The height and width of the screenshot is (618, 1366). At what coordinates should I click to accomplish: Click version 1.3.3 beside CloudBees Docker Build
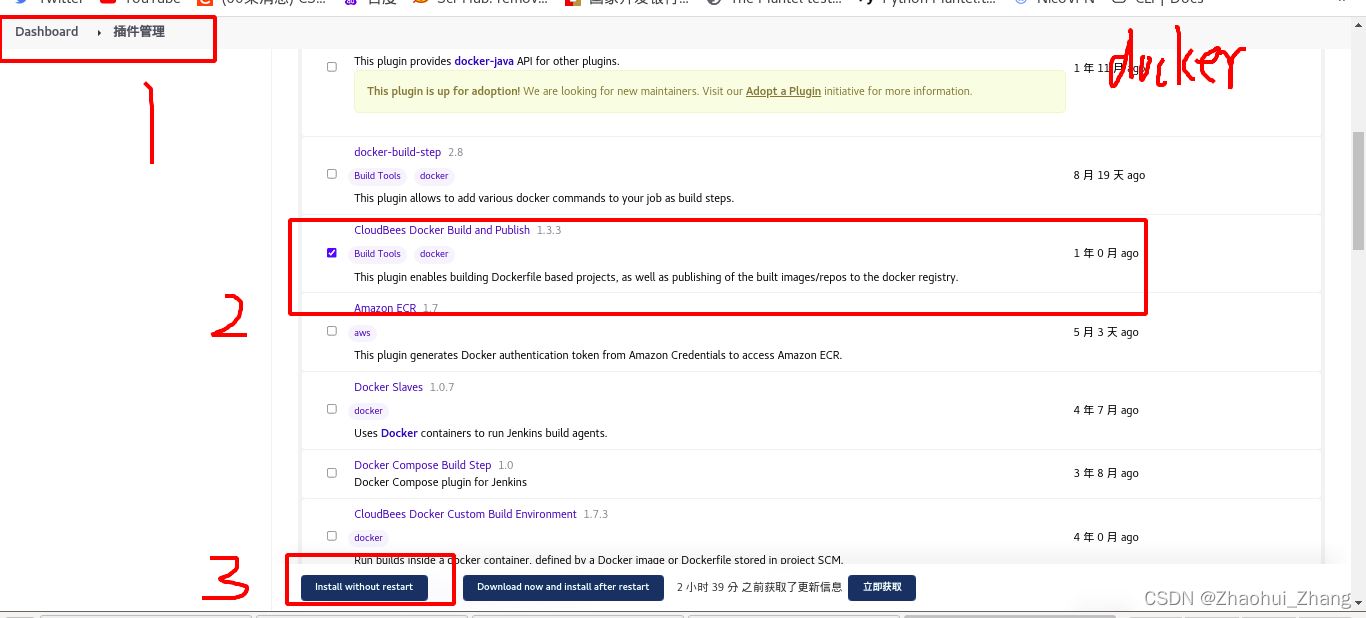pos(549,230)
